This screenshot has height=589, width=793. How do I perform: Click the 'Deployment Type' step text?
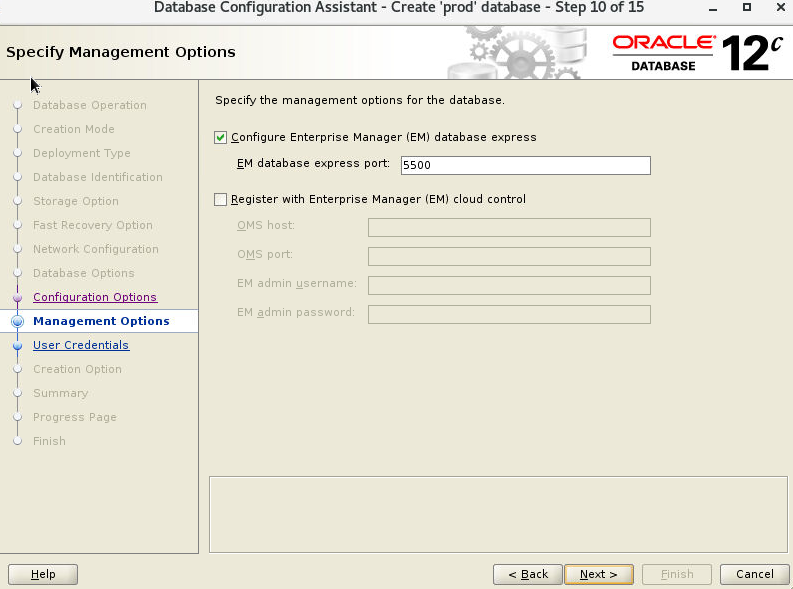click(x=82, y=153)
